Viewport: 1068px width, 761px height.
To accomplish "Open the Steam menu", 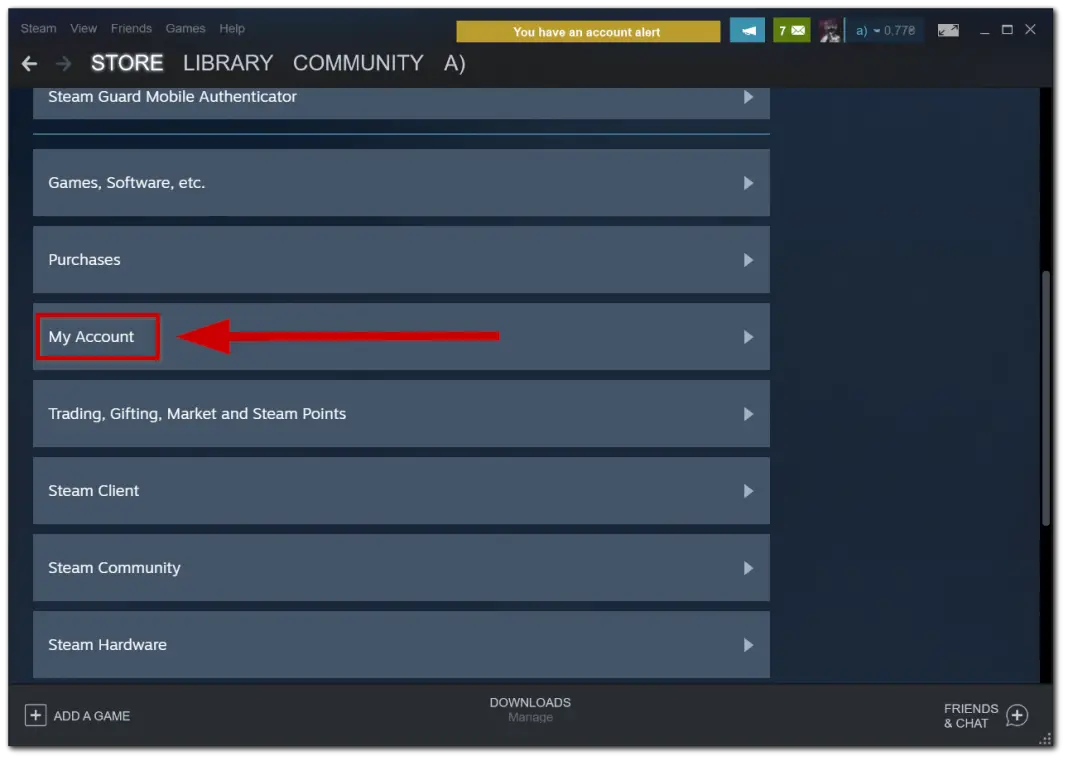I will click(x=37, y=28).
